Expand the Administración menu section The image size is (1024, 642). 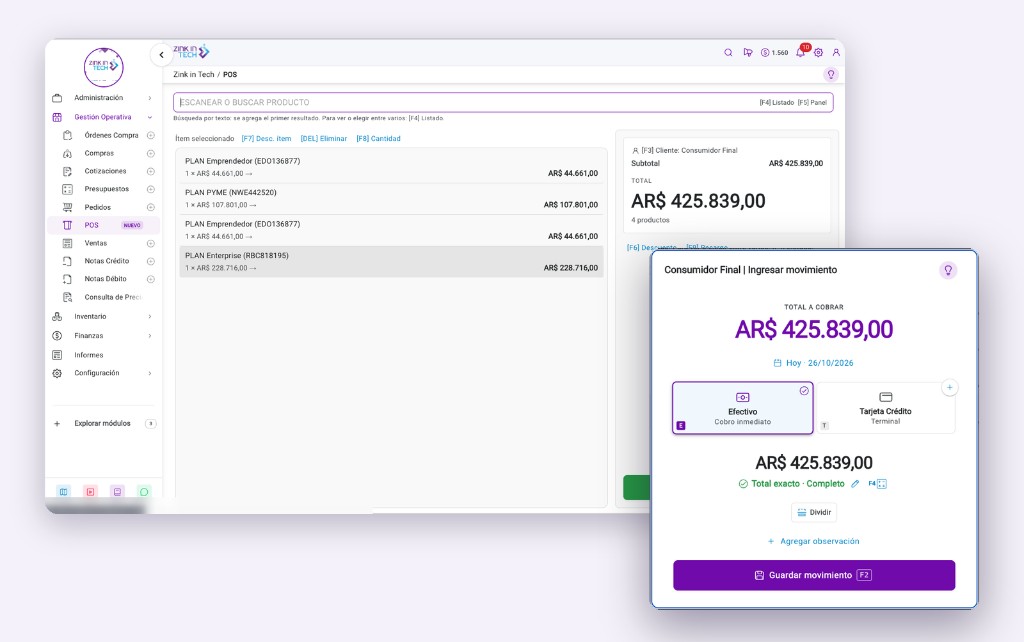click(103, 98)
